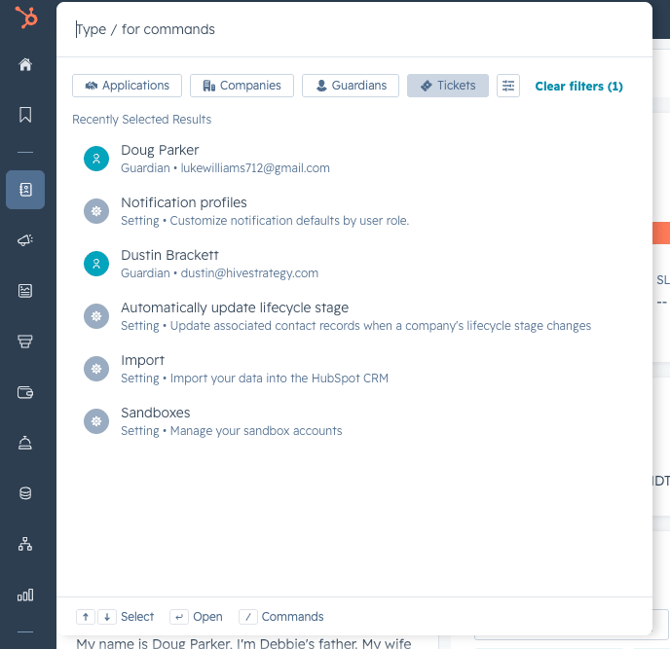Click the HubSpot sprocket logo
Screen dimensions: 670x649
pos(26,18)
